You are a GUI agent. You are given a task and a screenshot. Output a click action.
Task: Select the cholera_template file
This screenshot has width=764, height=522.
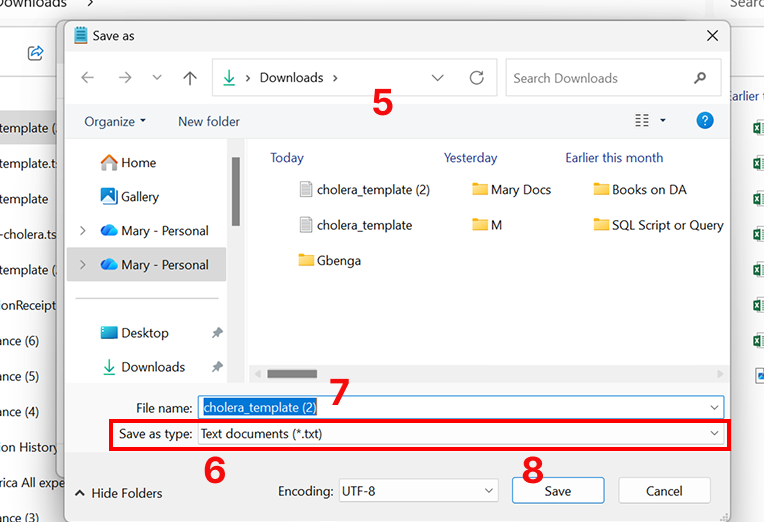[x=356, y=225]
